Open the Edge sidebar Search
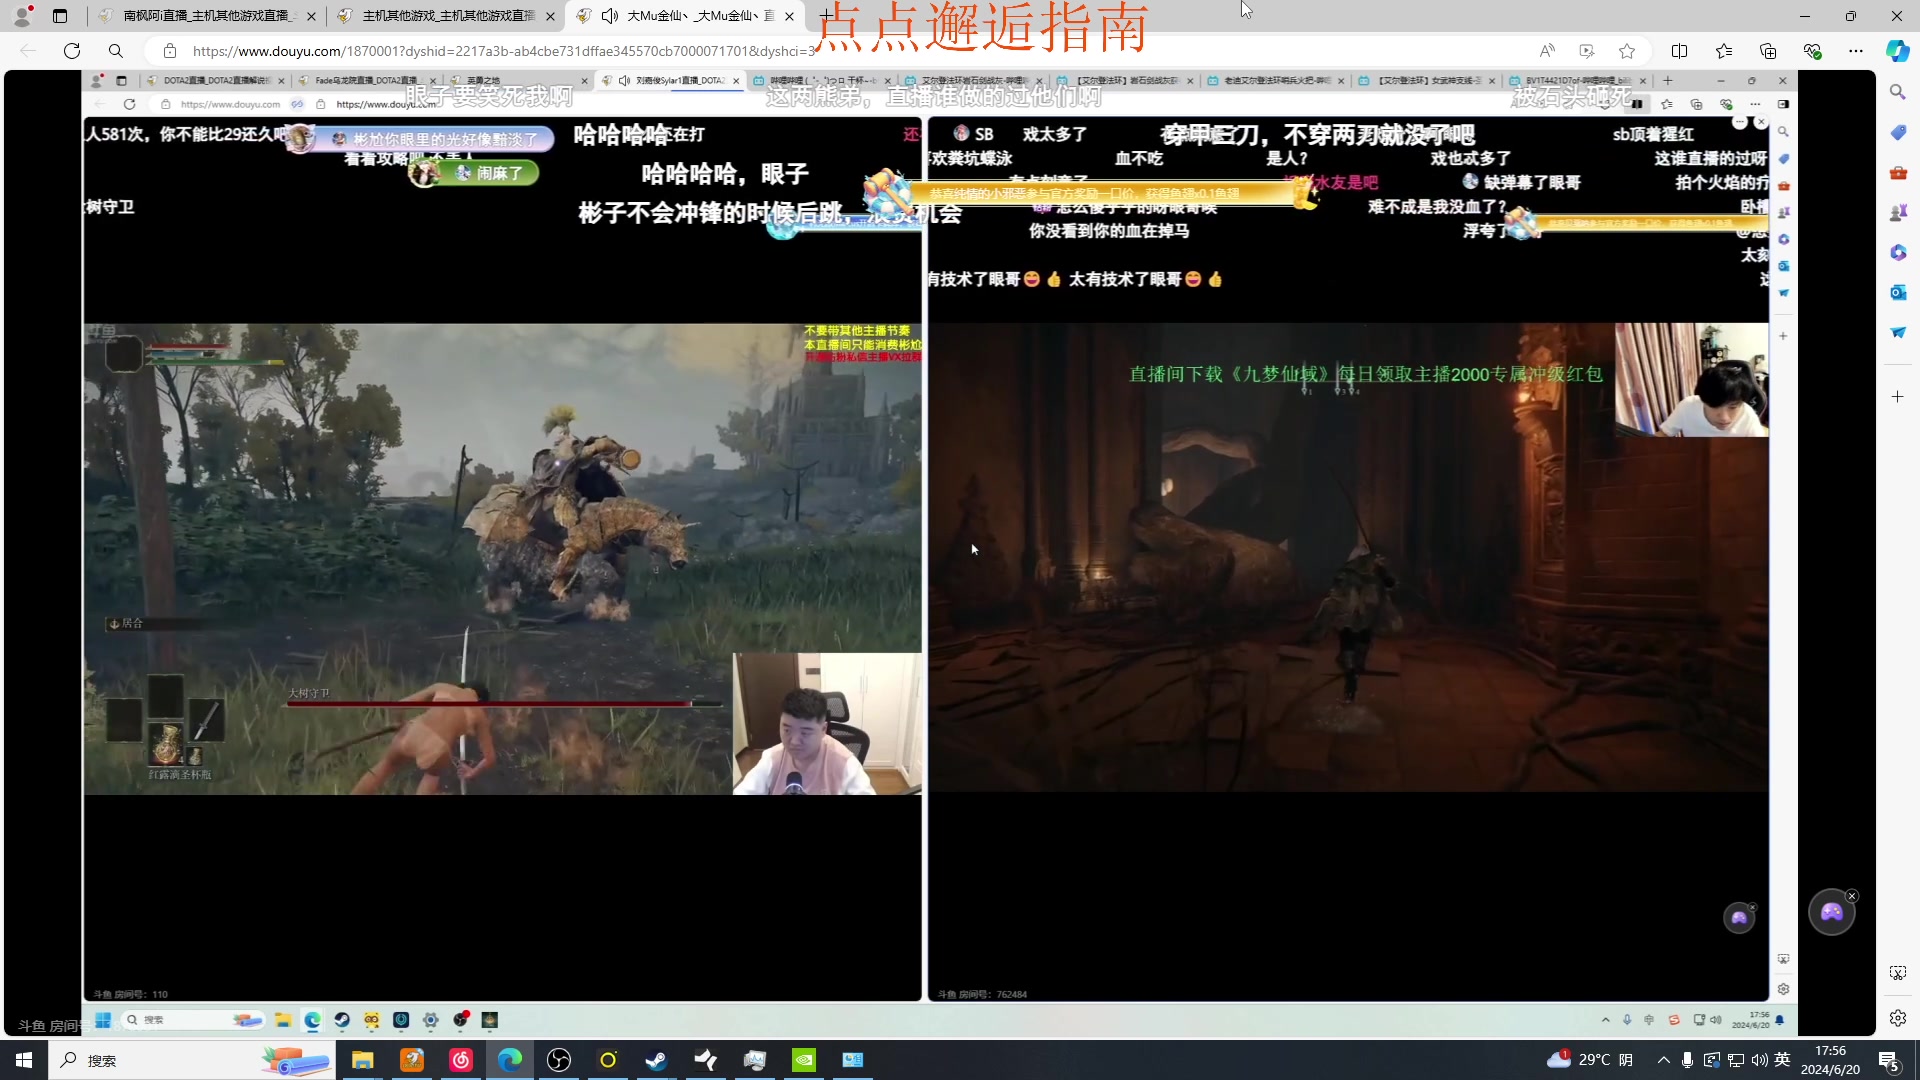 coord(1898,92)
